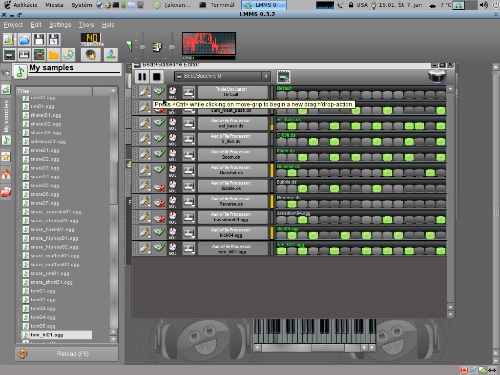
Task: Unmute the bassdrum04.ogg track
Action: click(x=159, y=217)
